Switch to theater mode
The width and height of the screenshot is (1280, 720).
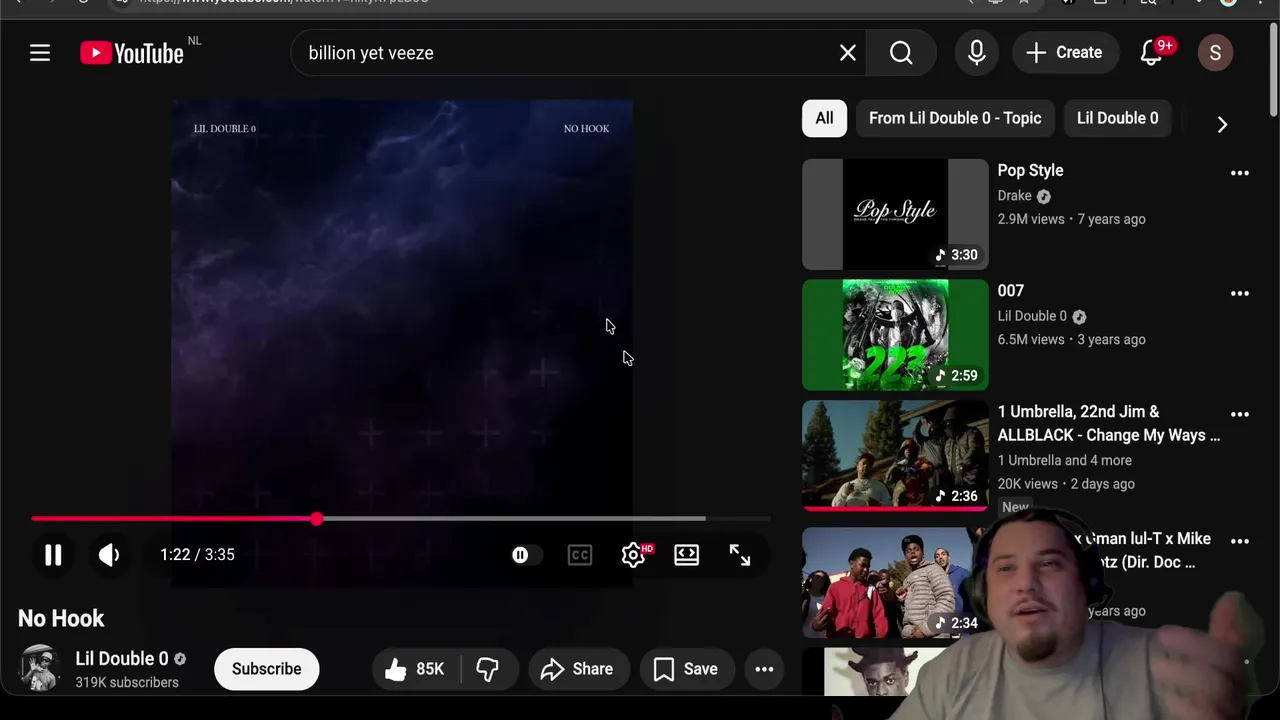coord(687,555)
